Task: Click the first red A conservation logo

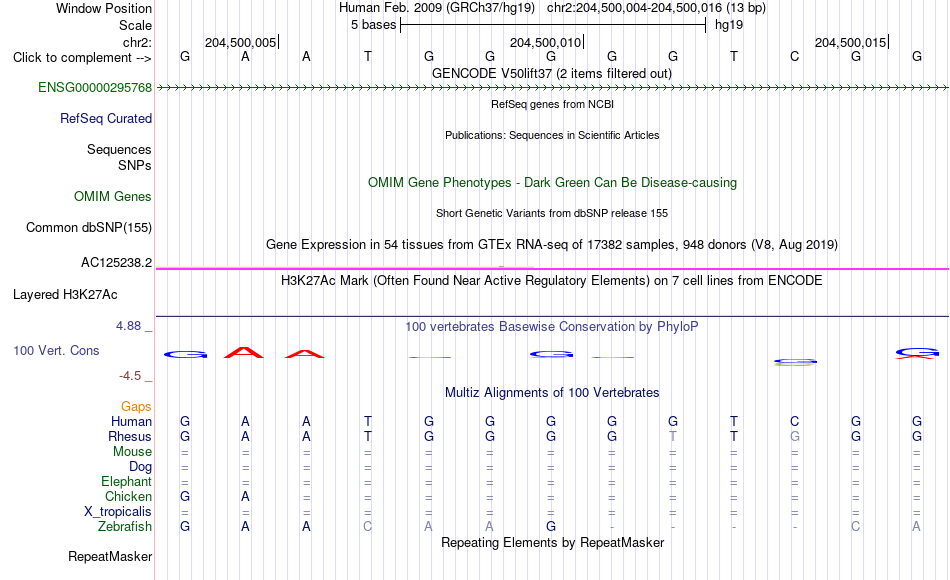Action: click(x=244, y=352)
